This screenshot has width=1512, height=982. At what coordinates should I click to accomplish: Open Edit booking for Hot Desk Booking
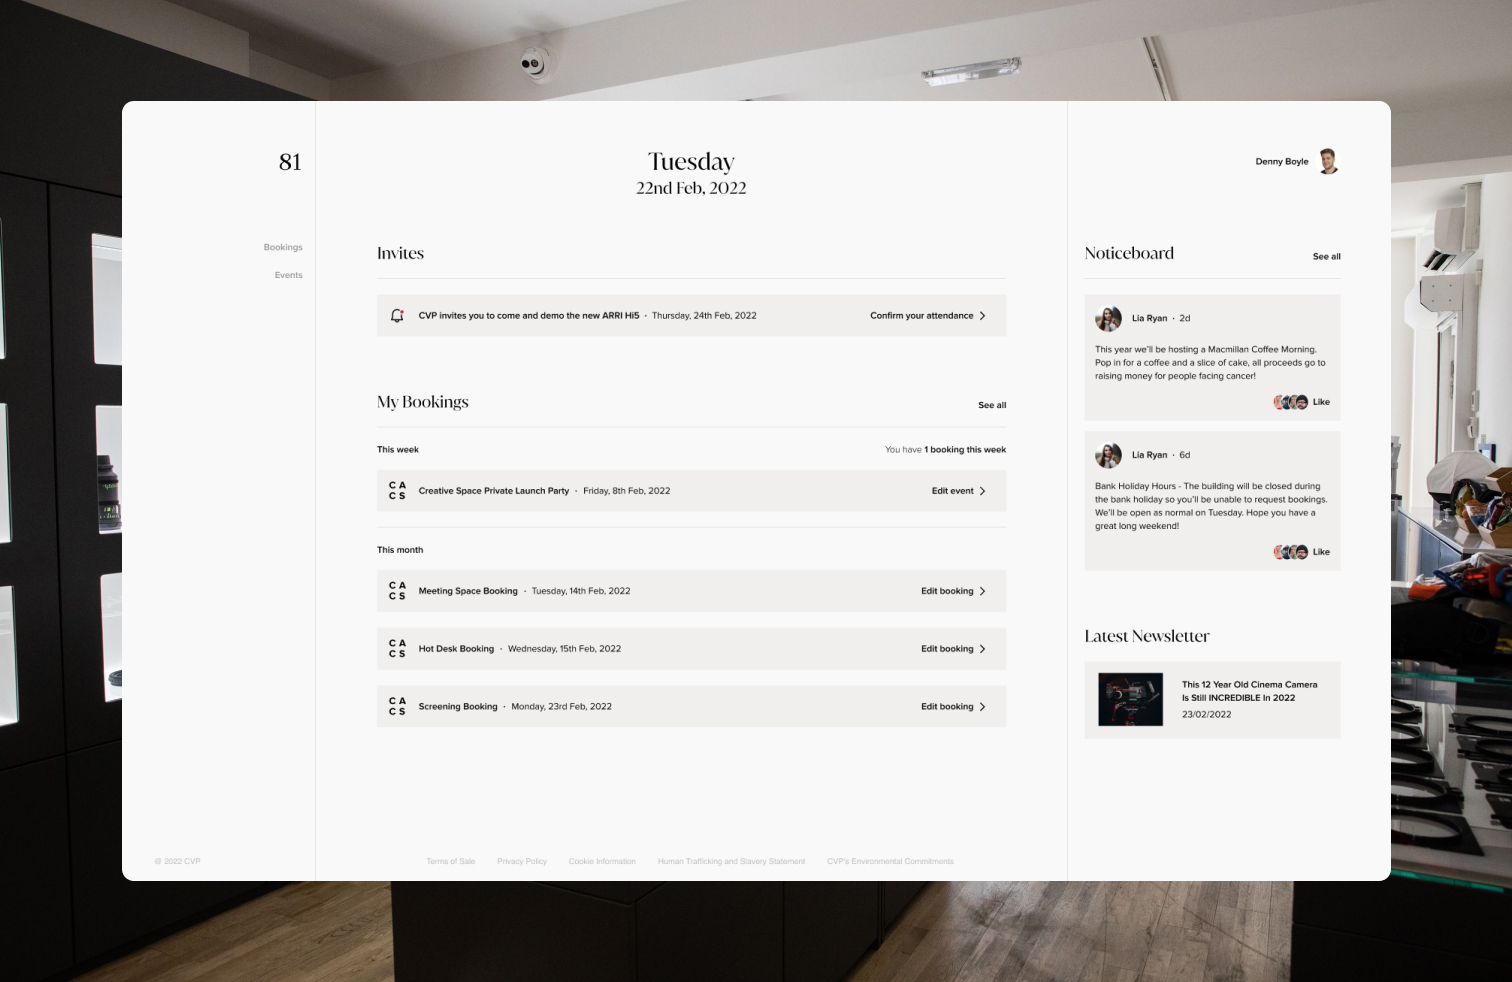tap(953, 649)
